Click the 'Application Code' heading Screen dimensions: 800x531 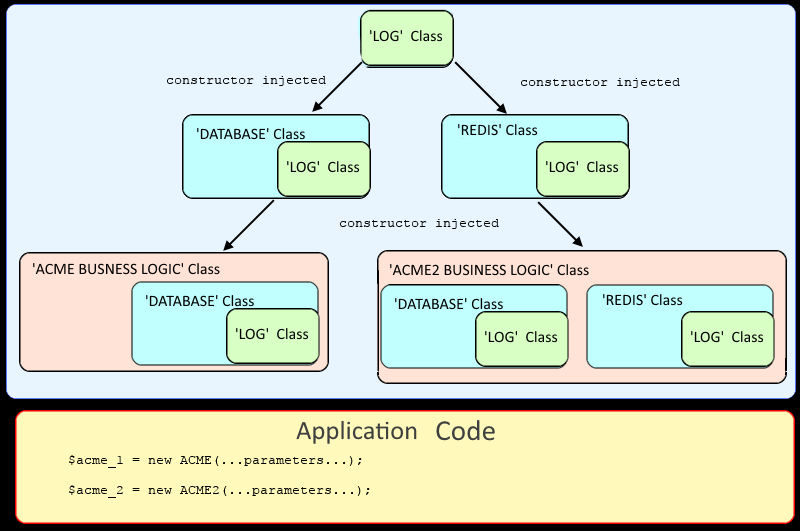click(396, 432)
